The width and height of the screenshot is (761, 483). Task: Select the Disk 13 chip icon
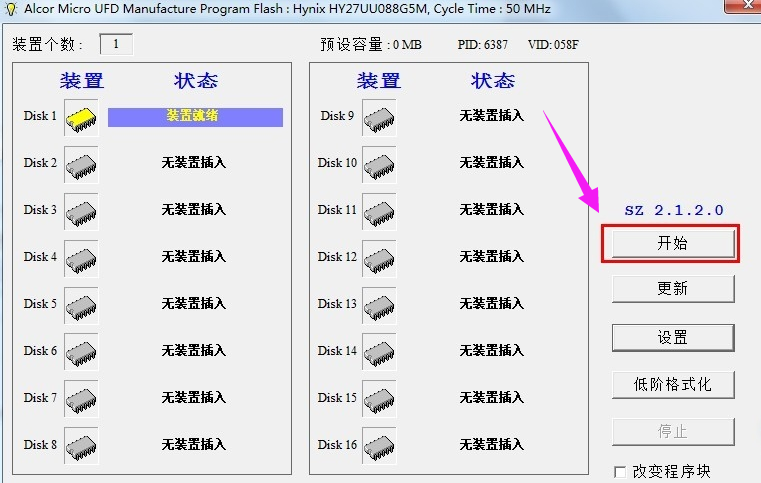(x=379, y=305)
